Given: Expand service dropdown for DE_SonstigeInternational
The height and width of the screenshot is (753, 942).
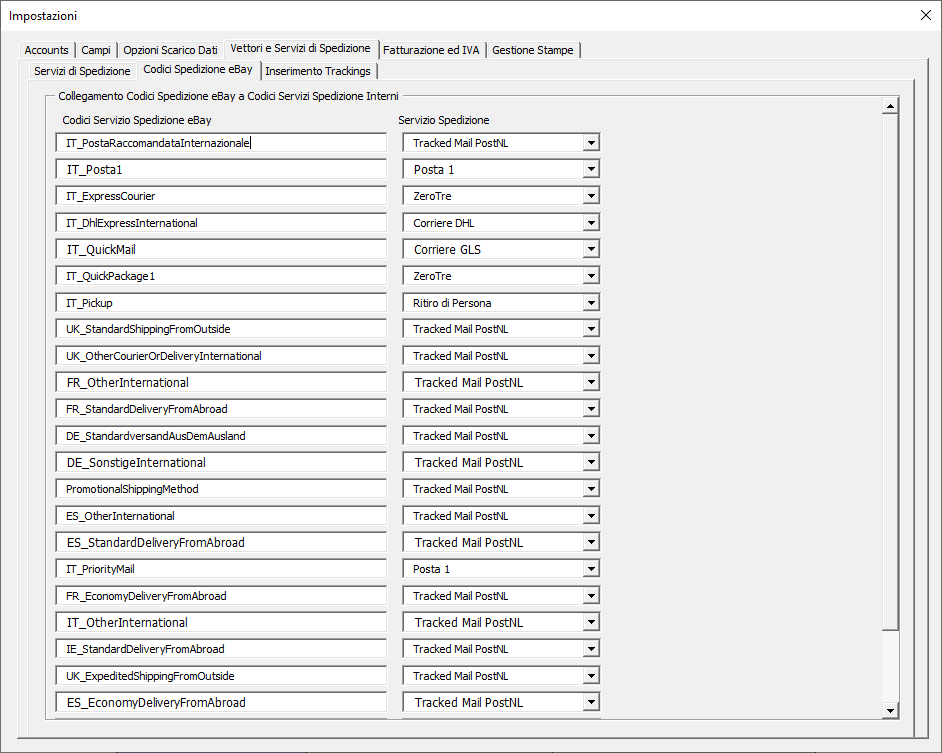Looking at the screenshot, I should (591, 462).
